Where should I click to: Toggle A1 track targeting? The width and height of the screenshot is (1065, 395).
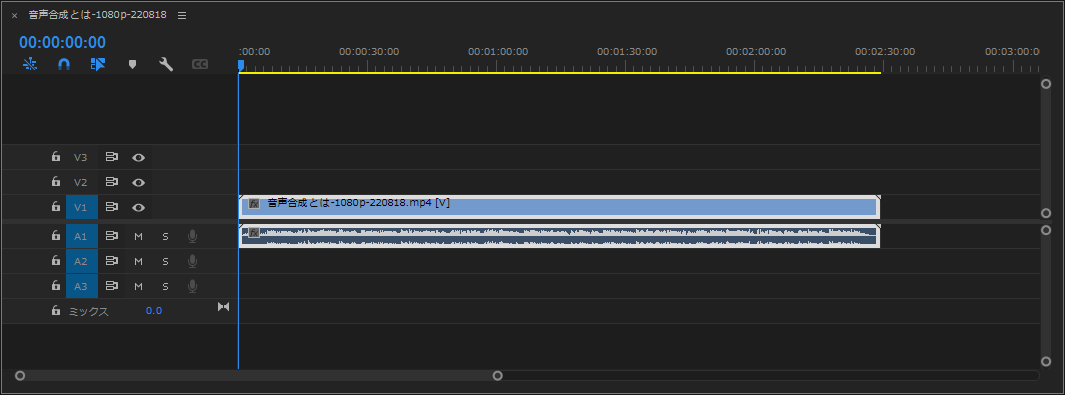[81, 236]
